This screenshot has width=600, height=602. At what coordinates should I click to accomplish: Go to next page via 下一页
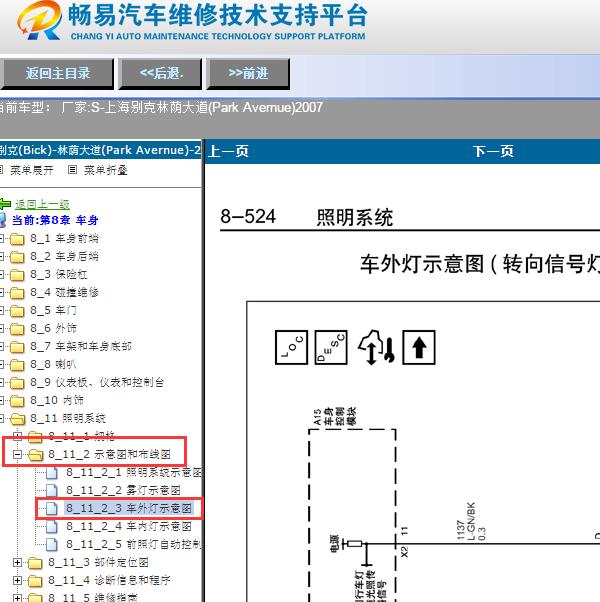tap(493, 151)
